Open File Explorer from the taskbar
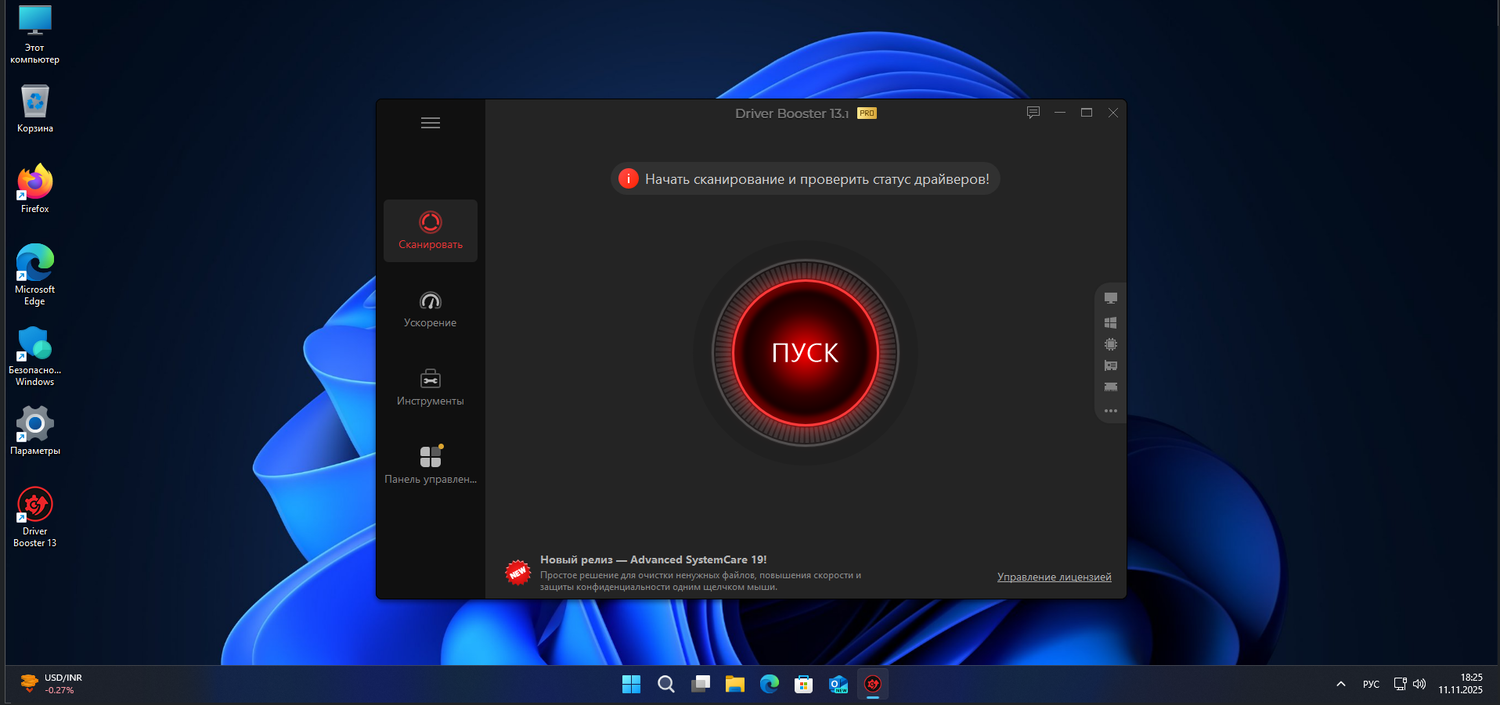Image resolution: width=1500 pixels, height=705 pixels. point(735,684)
